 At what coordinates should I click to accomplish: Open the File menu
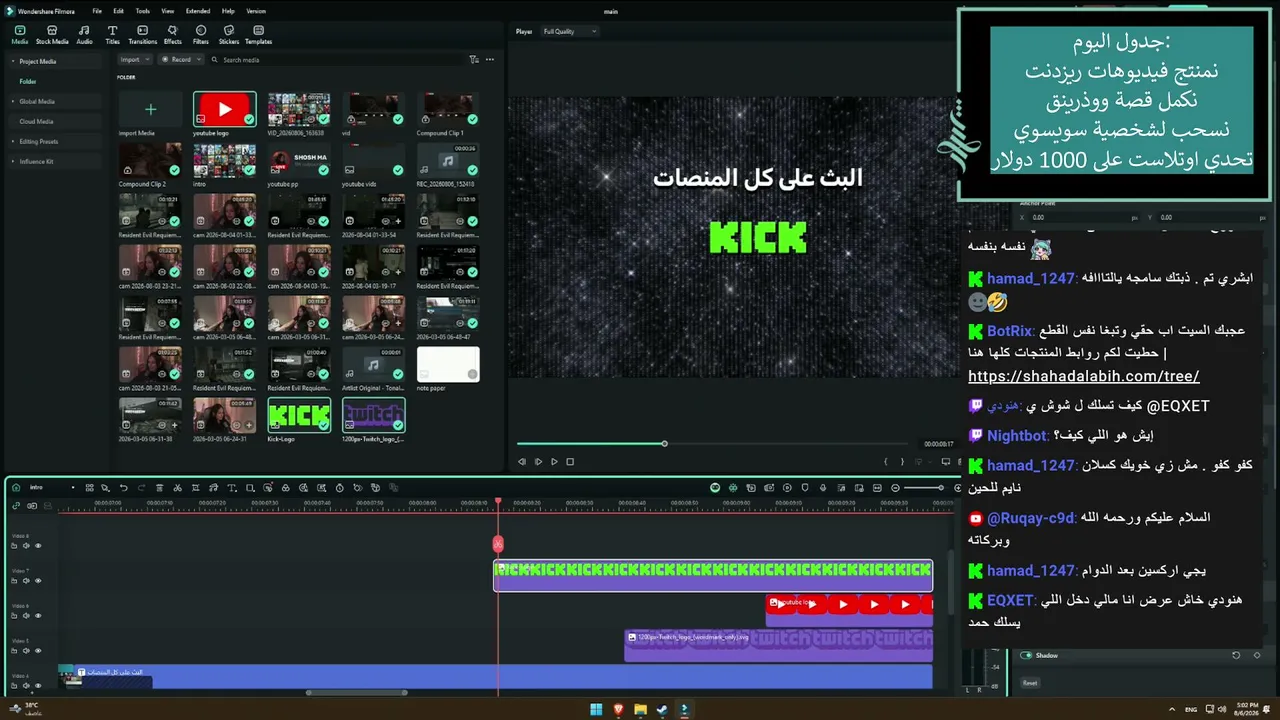click(97, 11)
